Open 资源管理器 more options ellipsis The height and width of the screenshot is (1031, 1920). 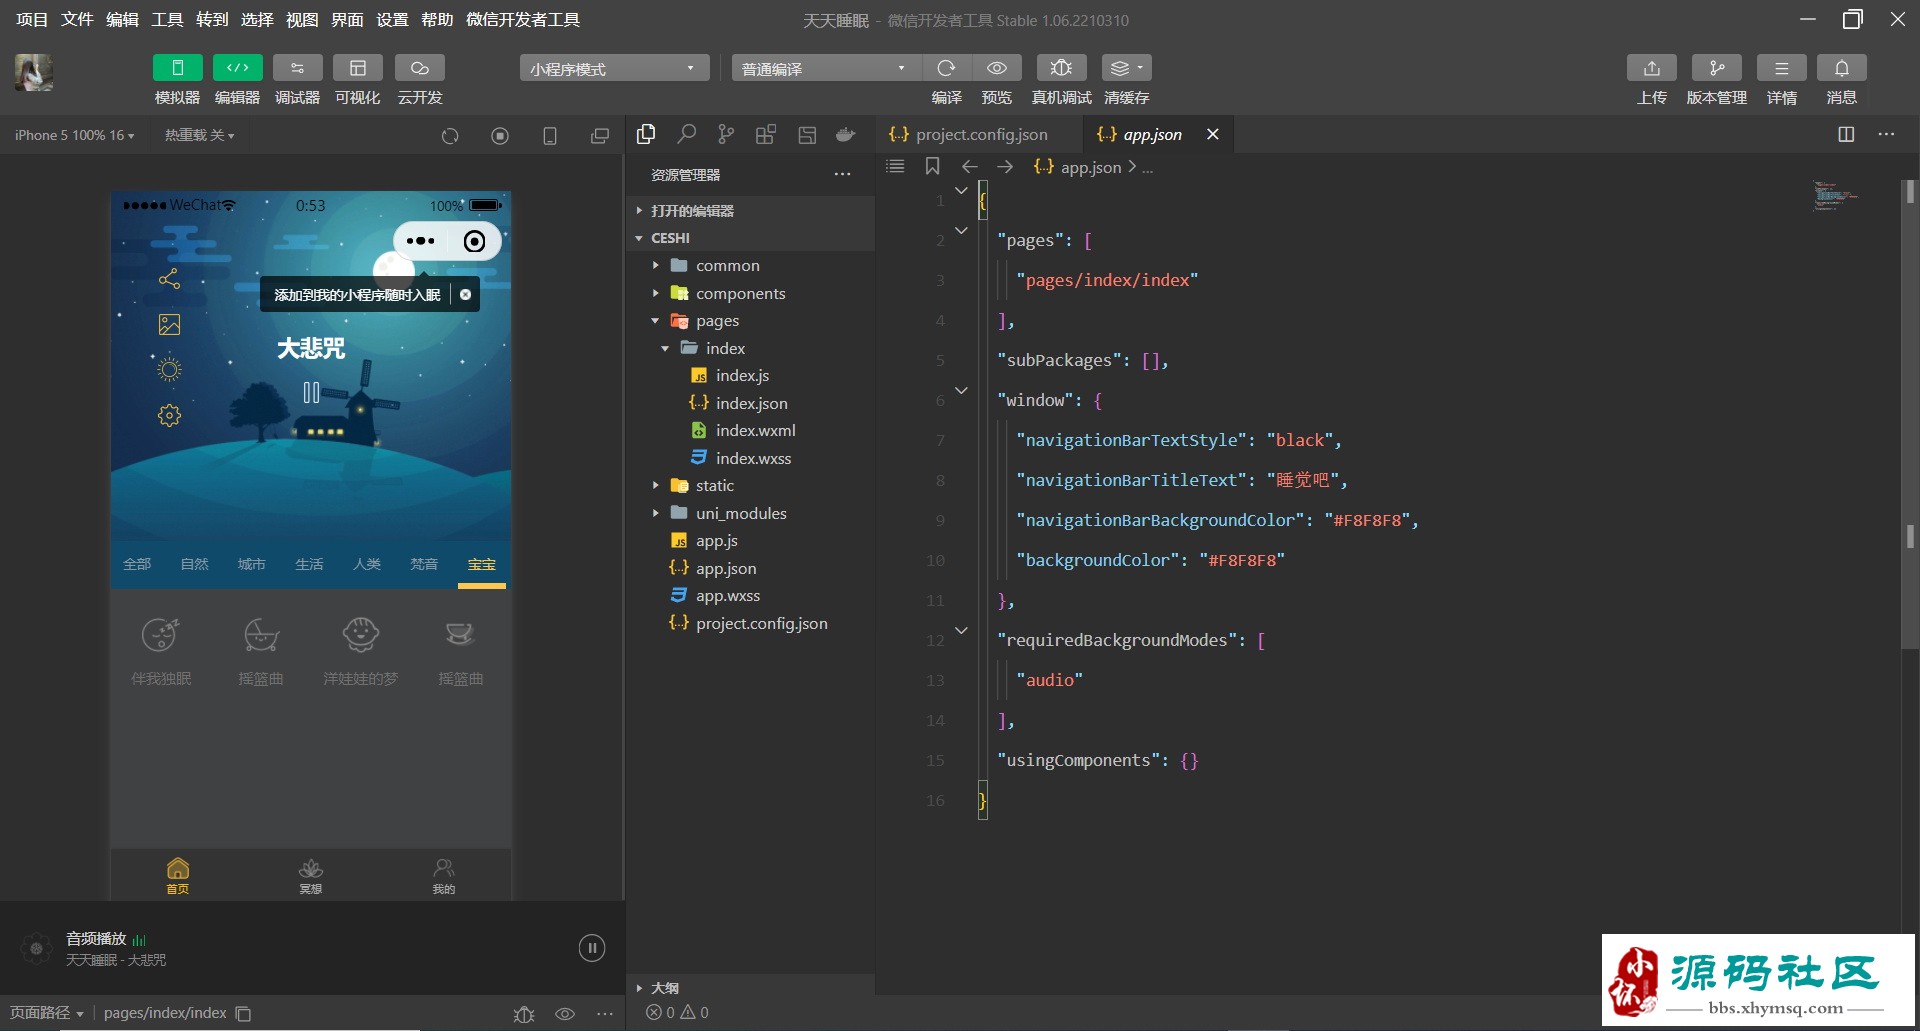pyautogui.click(x=842, y=175)
